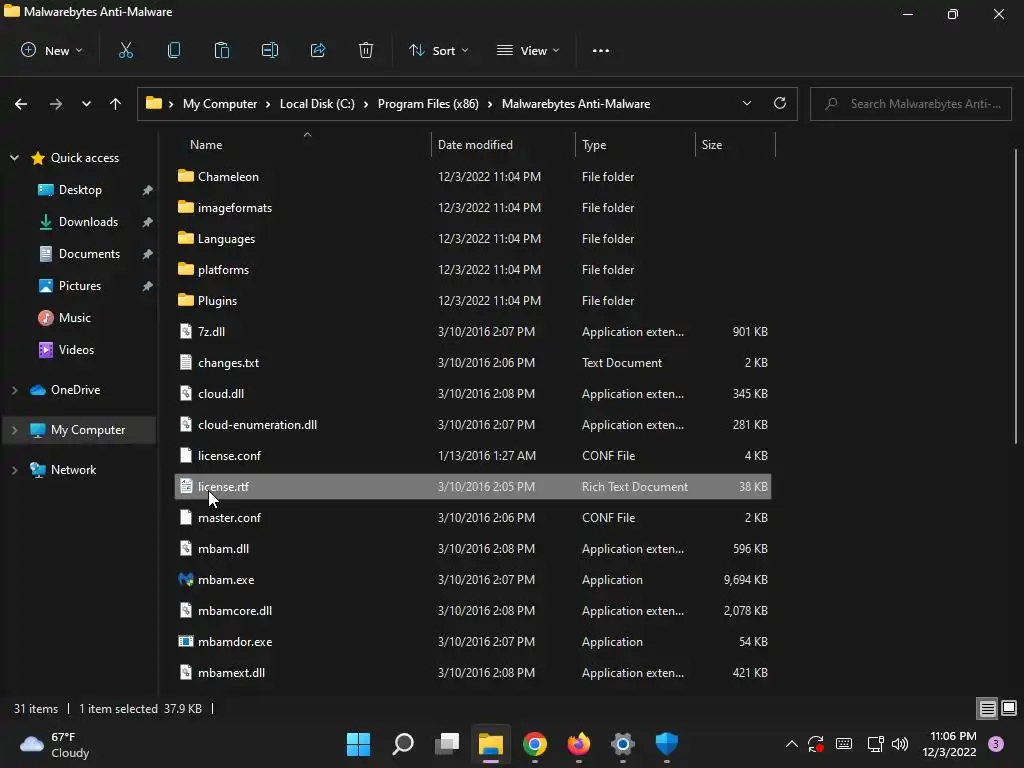Open the View dropdown menu

coord(528,50)
